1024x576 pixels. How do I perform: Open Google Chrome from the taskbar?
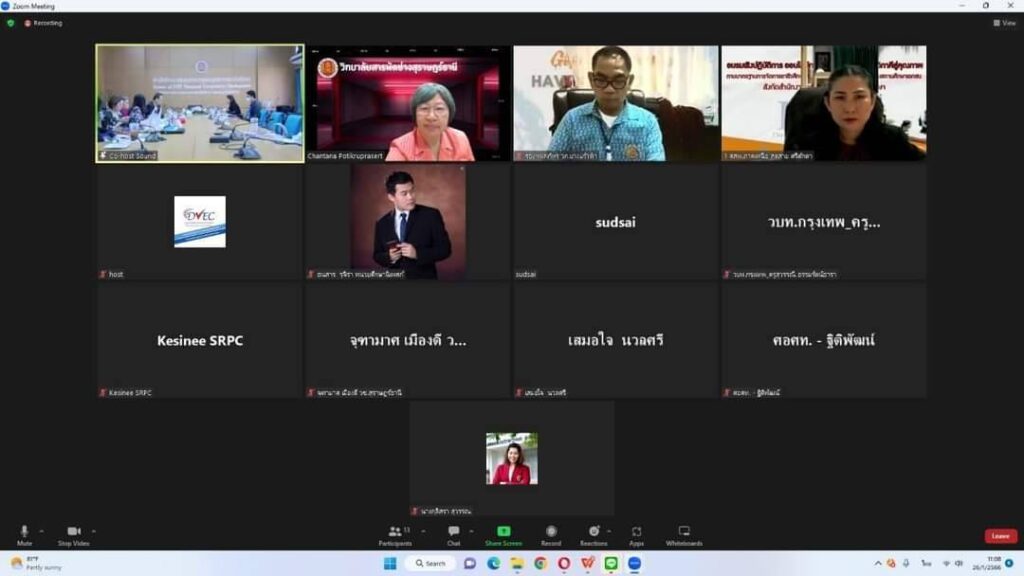click(x=540, y=564)
